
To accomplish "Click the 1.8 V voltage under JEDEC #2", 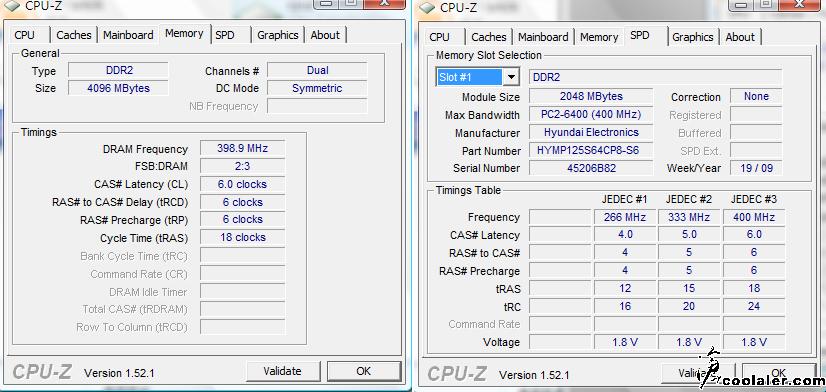I will (x=689, y=342).
